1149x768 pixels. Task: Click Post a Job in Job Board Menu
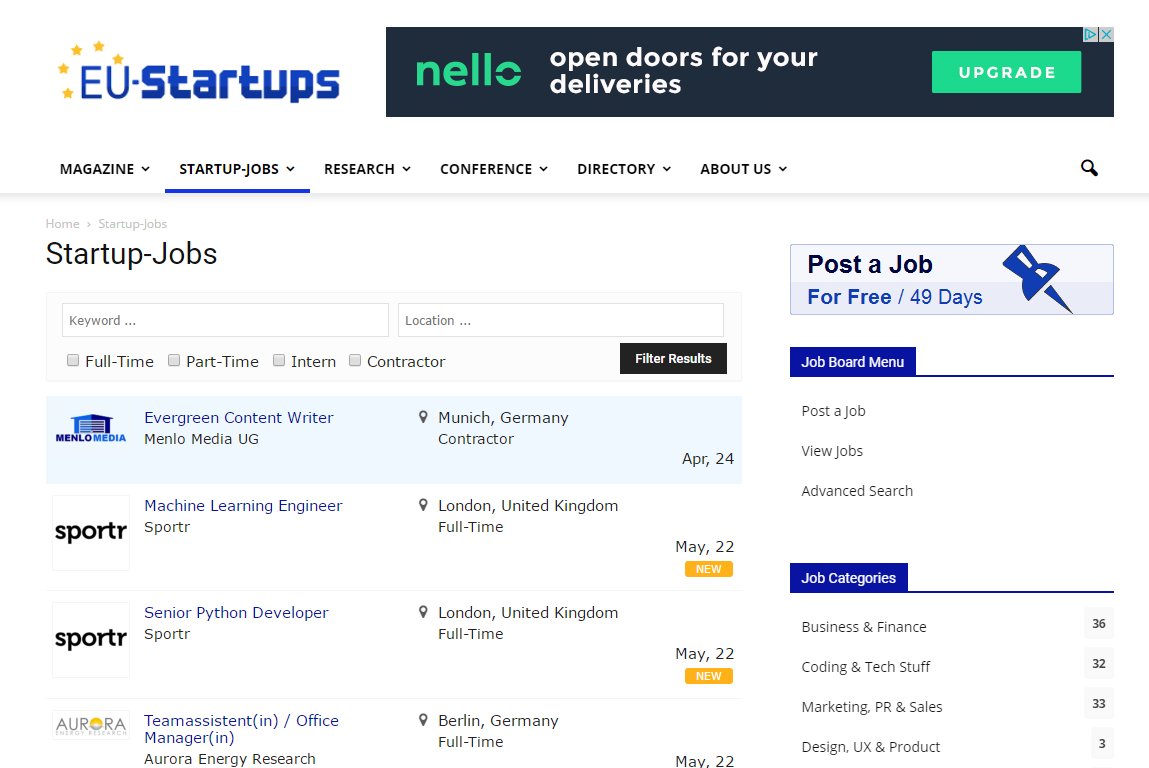(x=833, y=411)
